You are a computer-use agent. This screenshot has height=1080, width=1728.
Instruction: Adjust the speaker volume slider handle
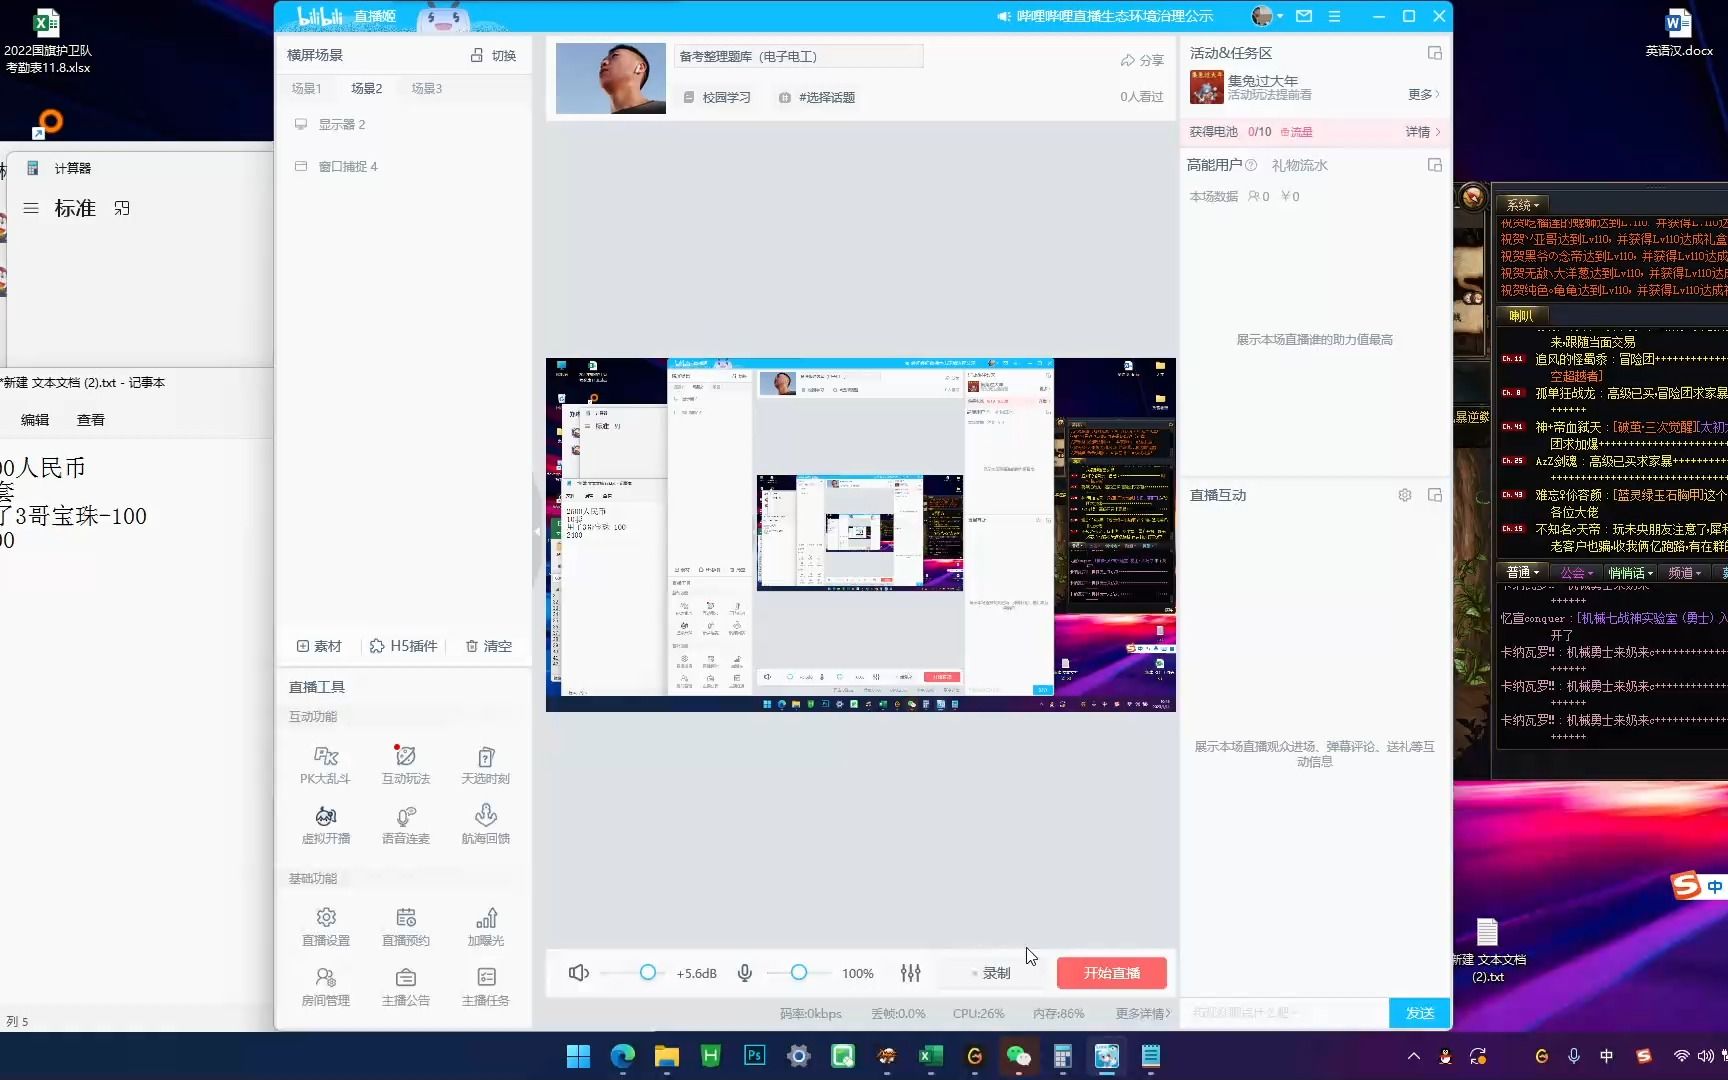(648, 973)
